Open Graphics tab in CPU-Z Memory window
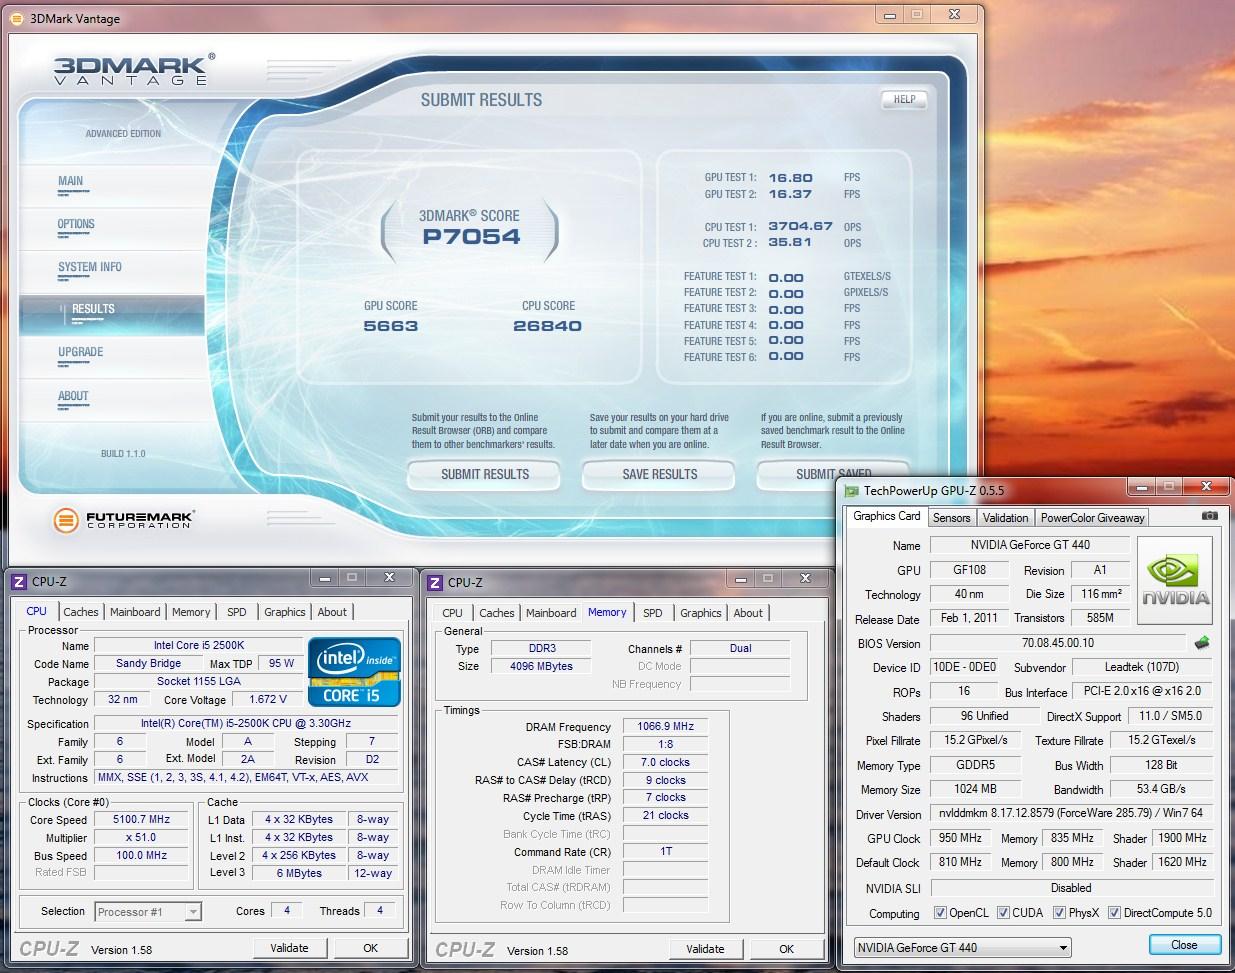Viewport: 1235px width, 973px height. pyautogui.click(x=701, y=613)
